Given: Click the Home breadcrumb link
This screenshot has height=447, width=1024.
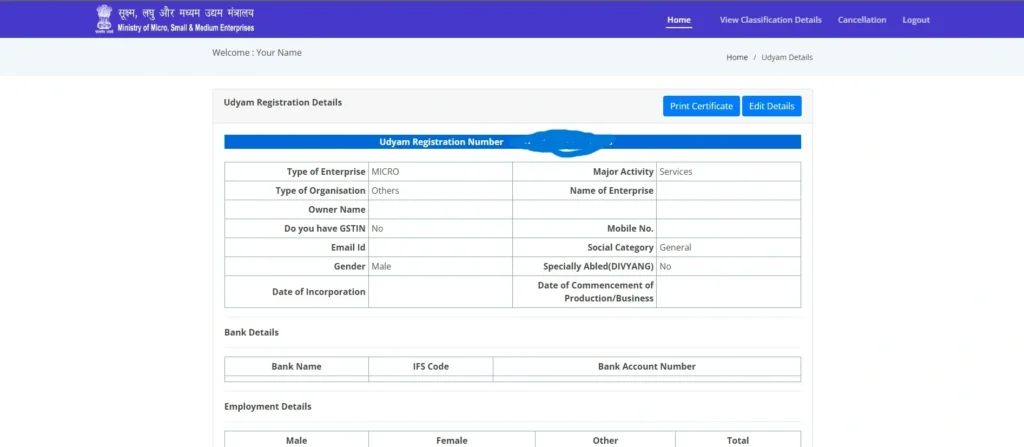Looking at the screenshot, I should click(x=736, y=58).
